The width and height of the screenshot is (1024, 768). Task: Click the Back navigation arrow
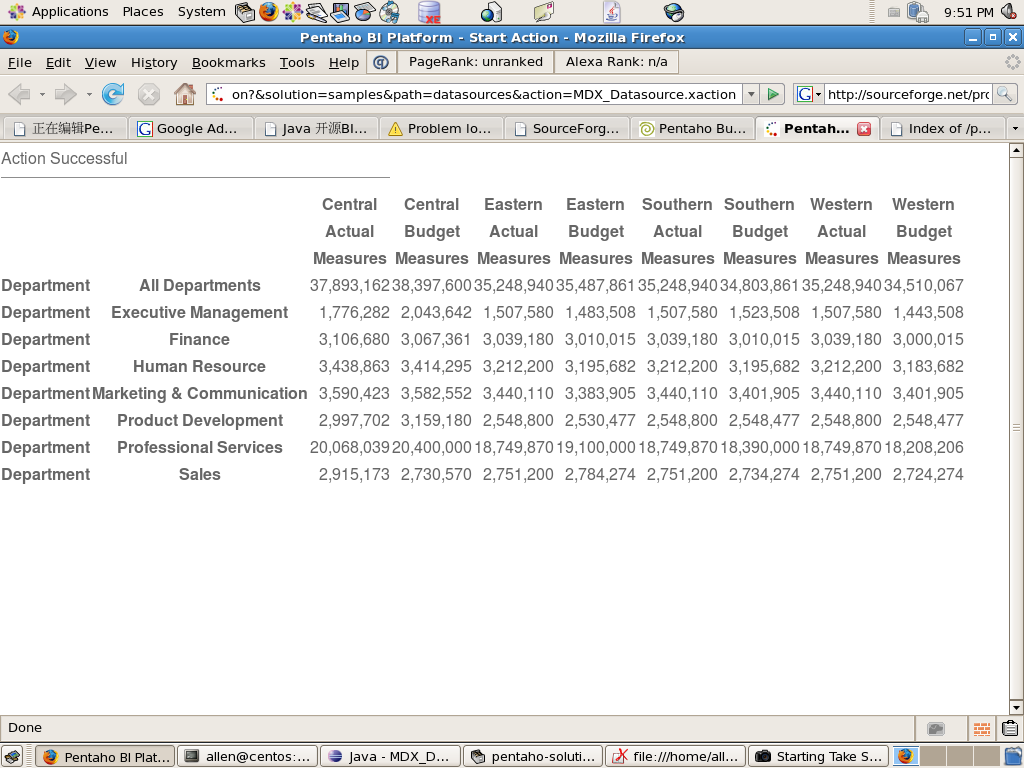pos(19,94)
